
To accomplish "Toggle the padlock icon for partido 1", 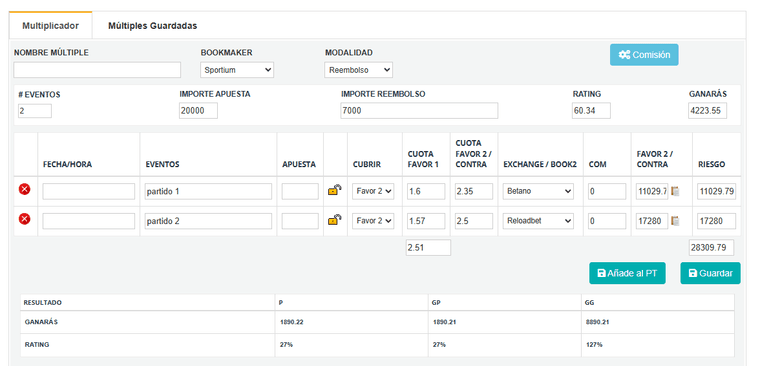I will pyautogui.click(x=334, y=191).
